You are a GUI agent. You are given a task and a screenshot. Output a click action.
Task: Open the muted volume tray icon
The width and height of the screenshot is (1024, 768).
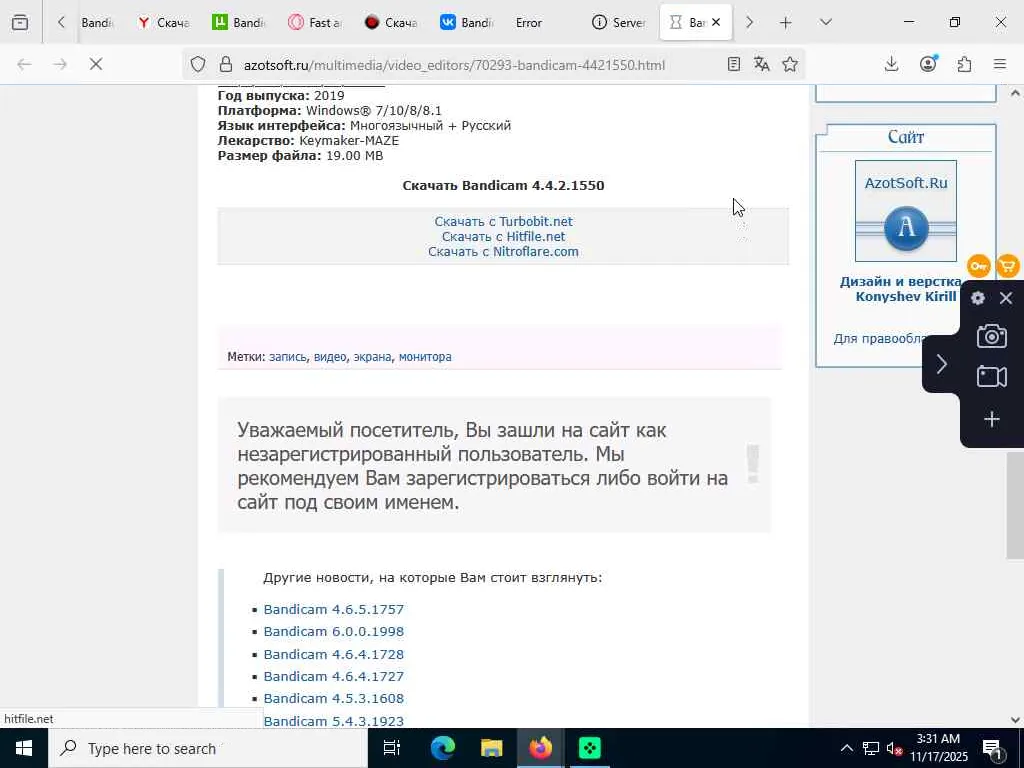(x=894, y=748)
